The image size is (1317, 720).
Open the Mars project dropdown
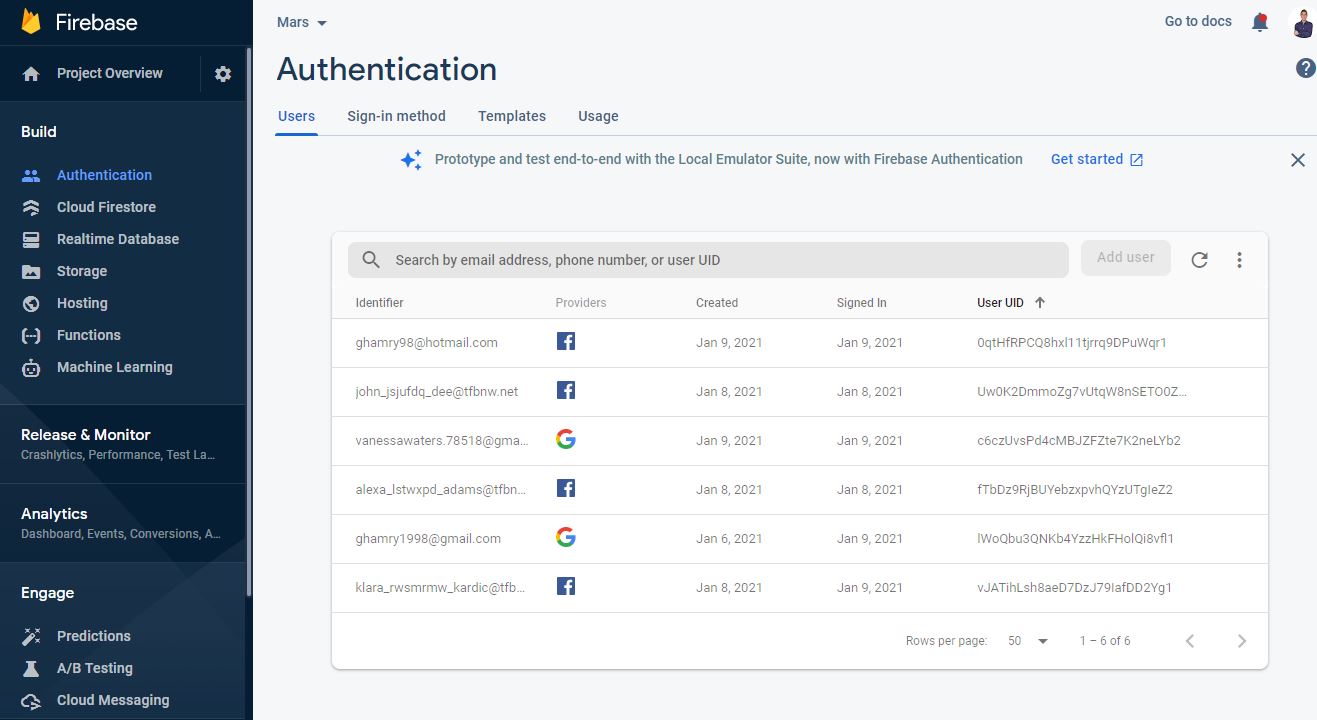tap(302, 22)
